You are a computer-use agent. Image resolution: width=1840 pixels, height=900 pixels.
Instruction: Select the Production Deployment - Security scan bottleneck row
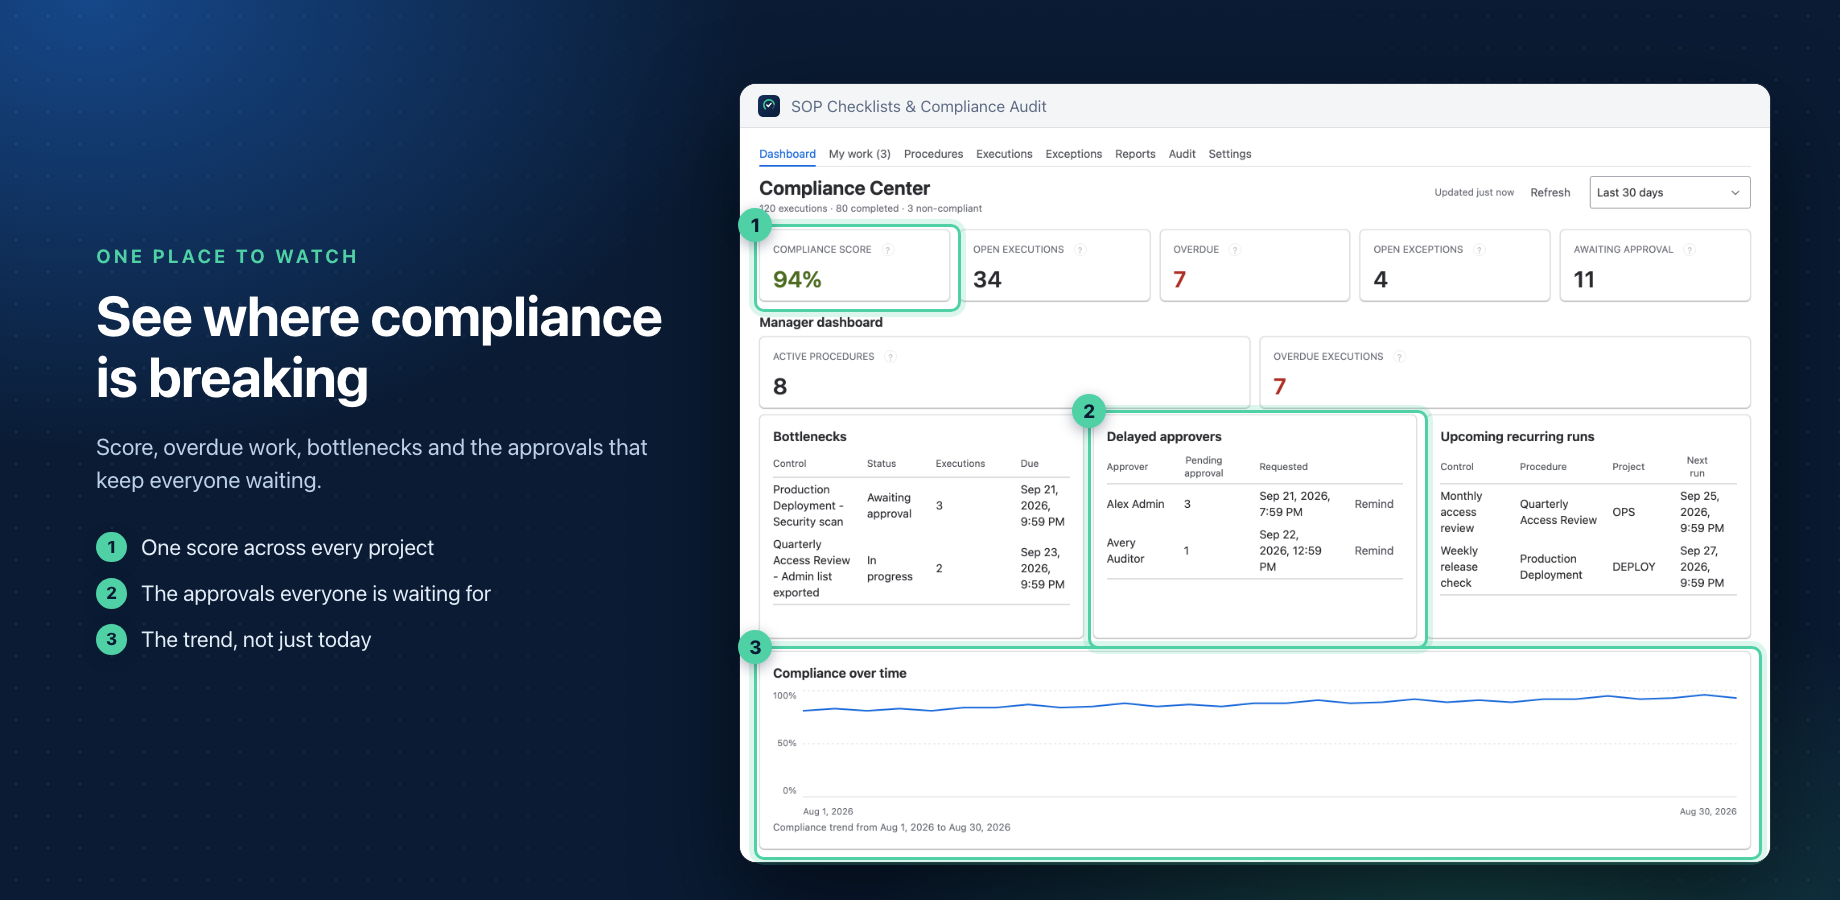[x=921, y=506]
